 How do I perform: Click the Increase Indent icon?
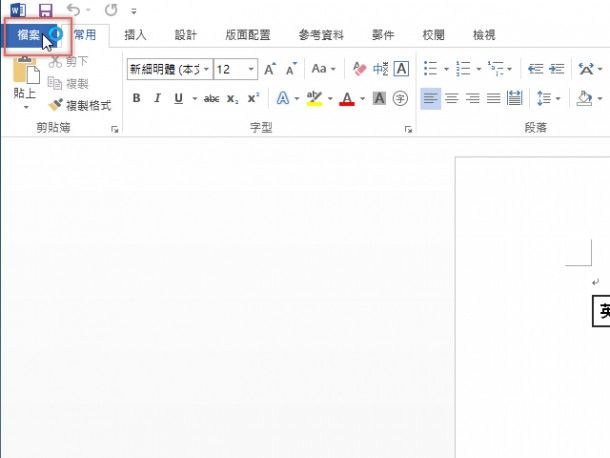pyautogui.click(x=557, y=69)
